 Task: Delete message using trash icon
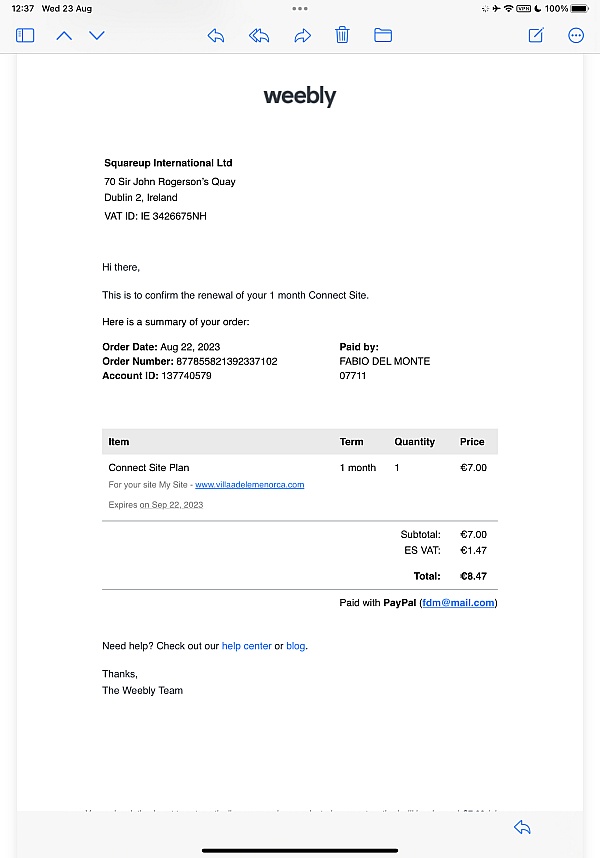click(342, 35)
